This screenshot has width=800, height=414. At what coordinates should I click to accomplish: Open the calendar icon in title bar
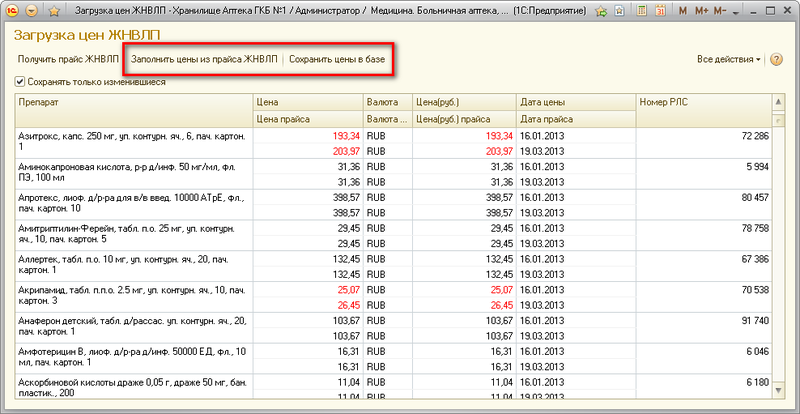[660, 10]
